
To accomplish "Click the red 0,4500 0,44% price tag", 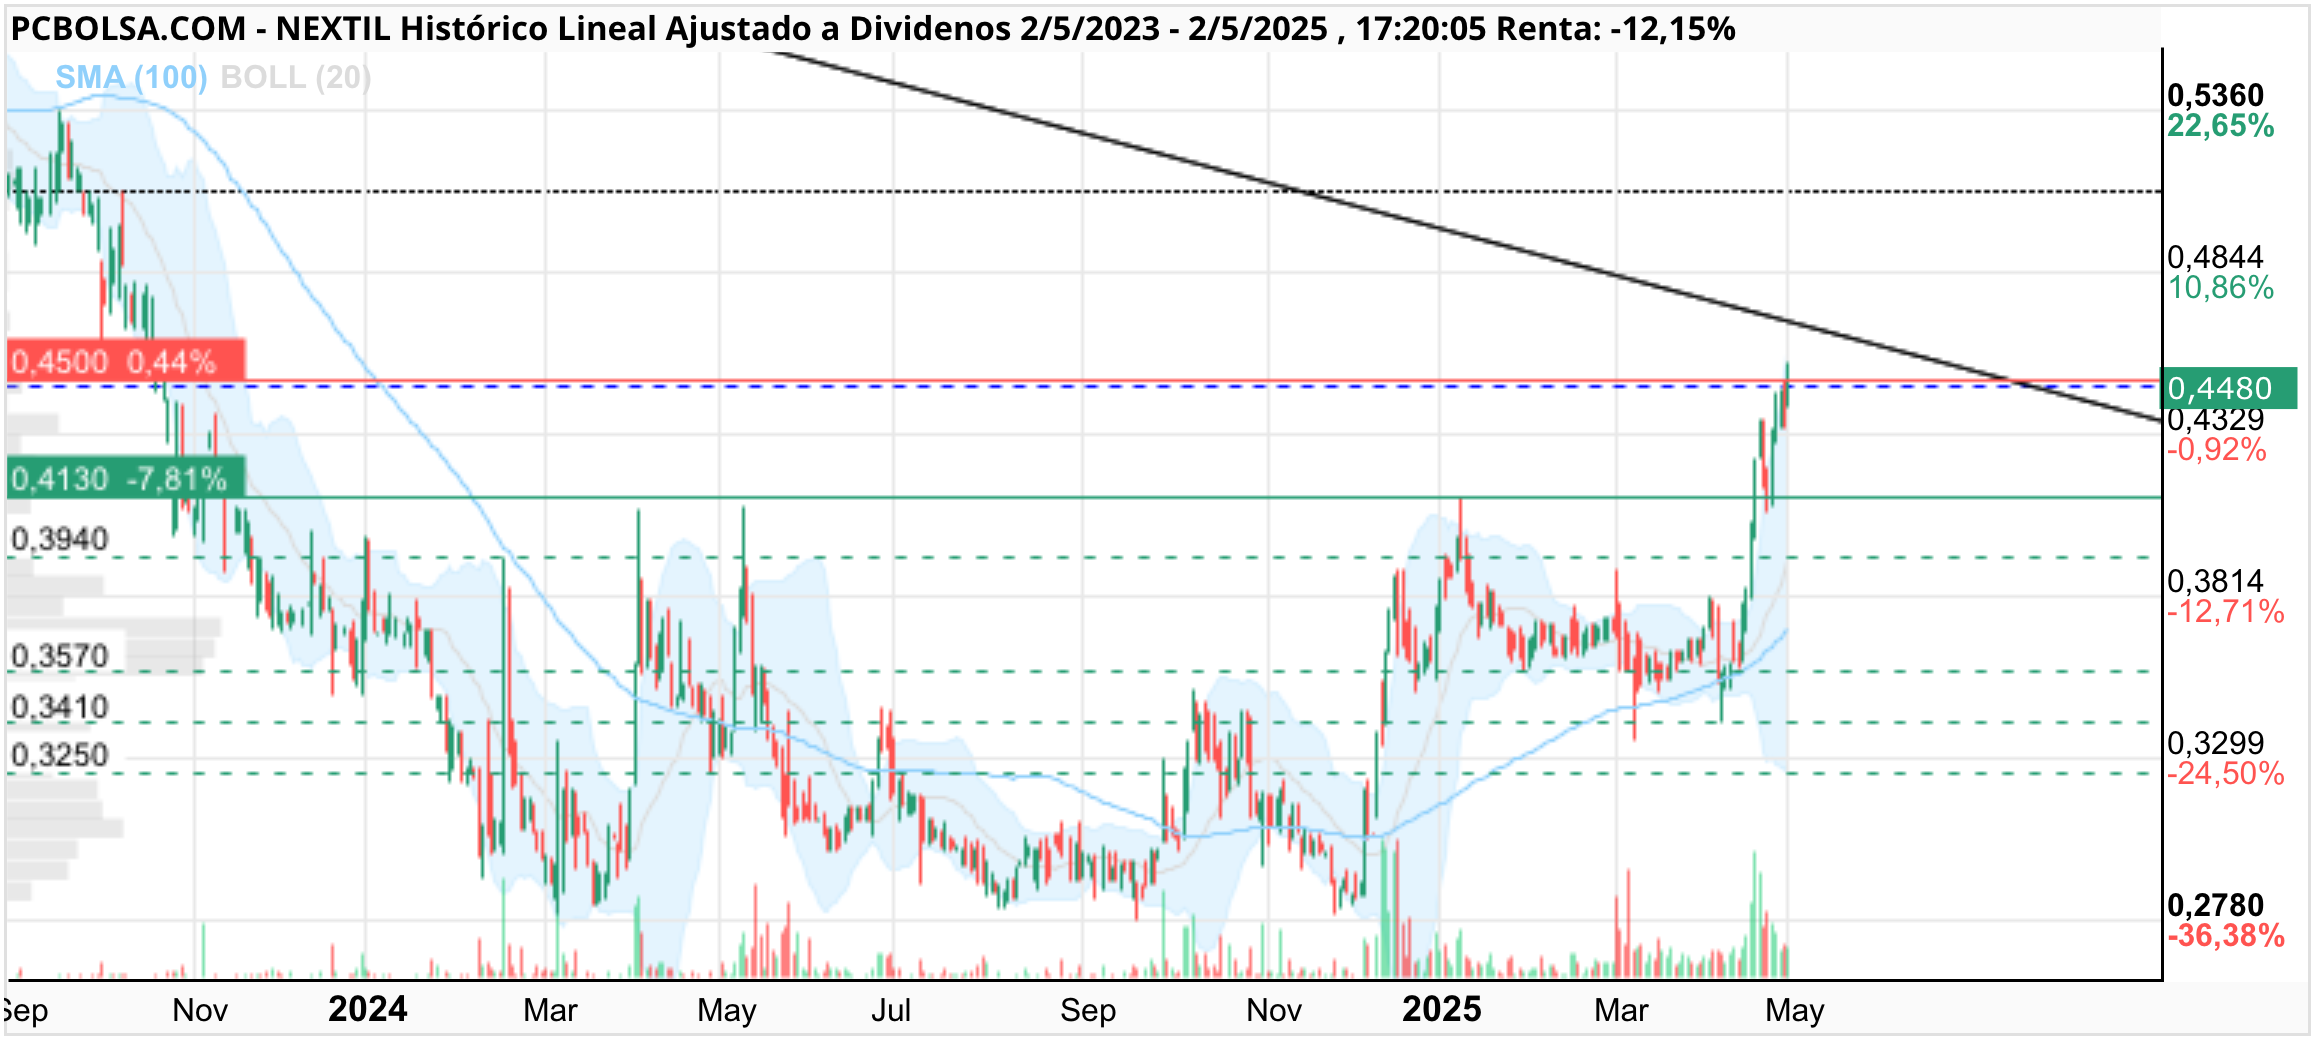I will click(126, 360).
